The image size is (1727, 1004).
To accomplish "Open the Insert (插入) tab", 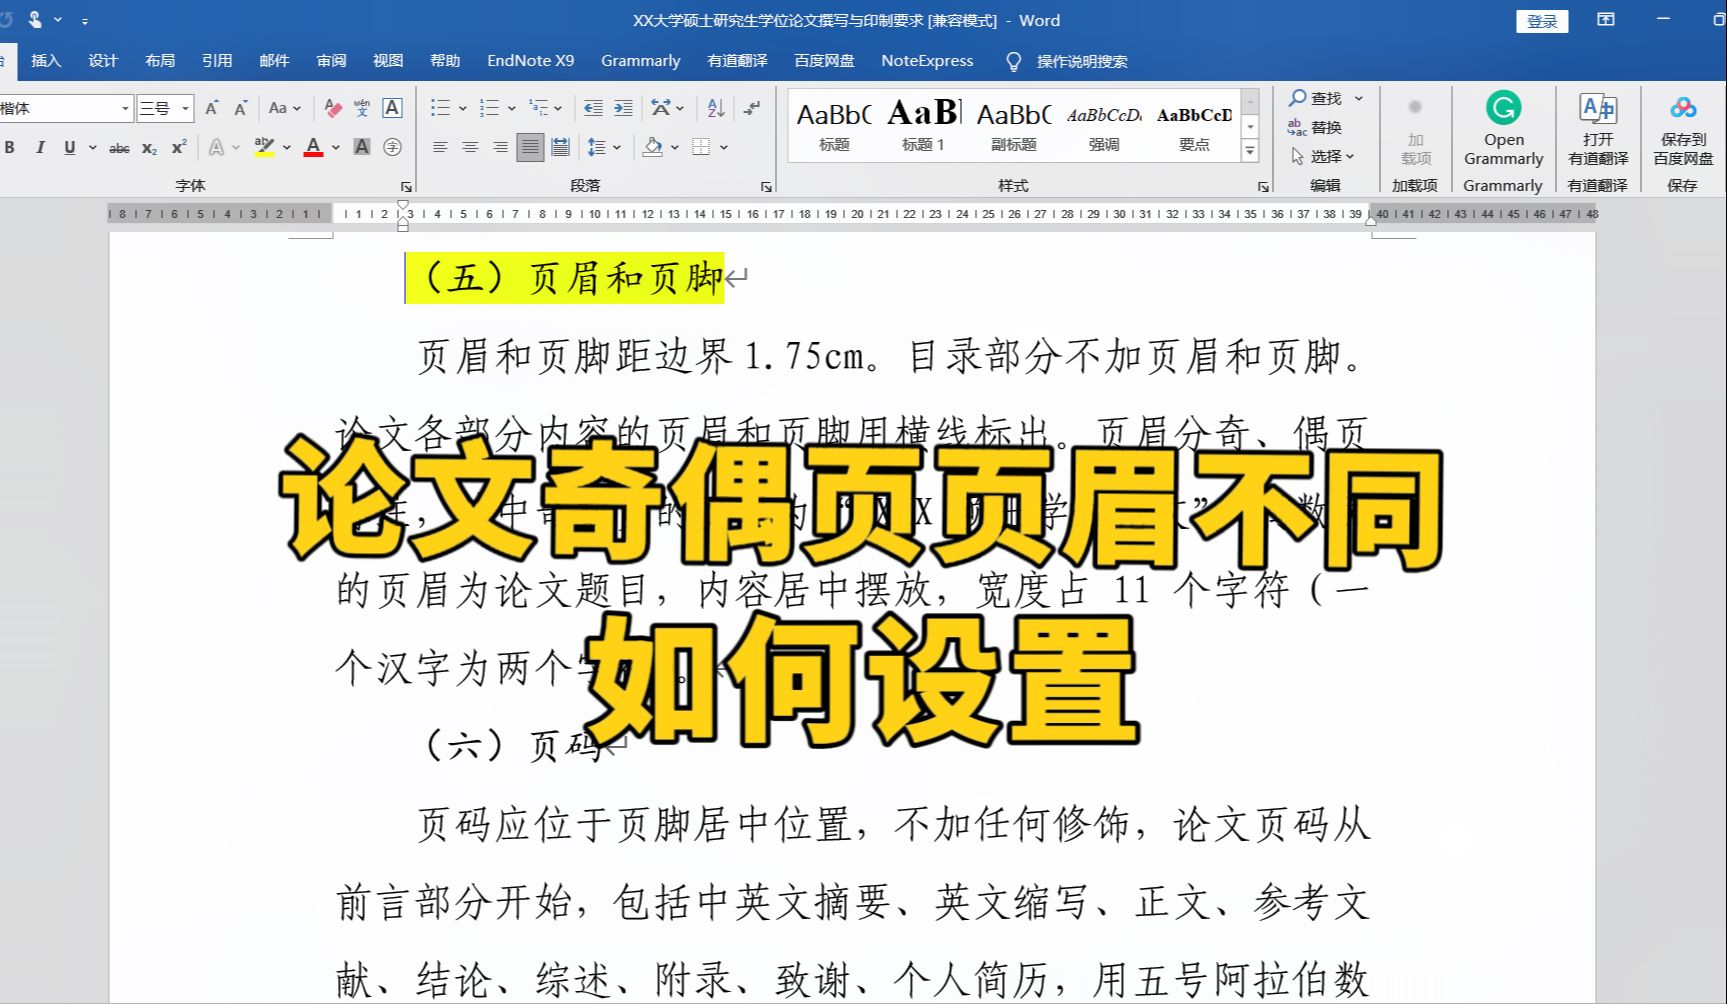I will coord(46,61).
